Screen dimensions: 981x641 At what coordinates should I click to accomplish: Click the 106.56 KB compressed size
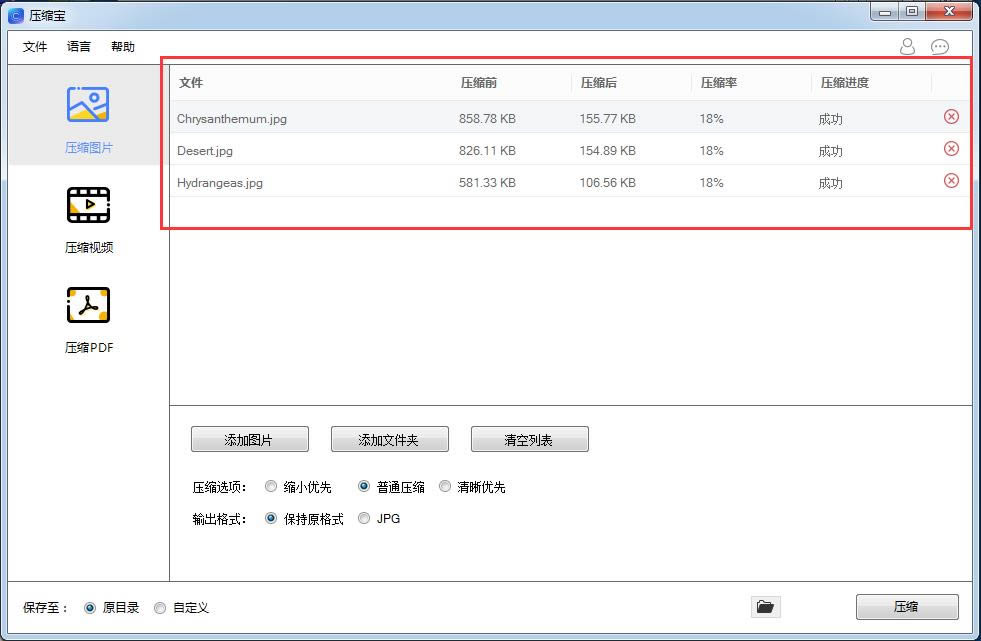click(x=607, y=183)
